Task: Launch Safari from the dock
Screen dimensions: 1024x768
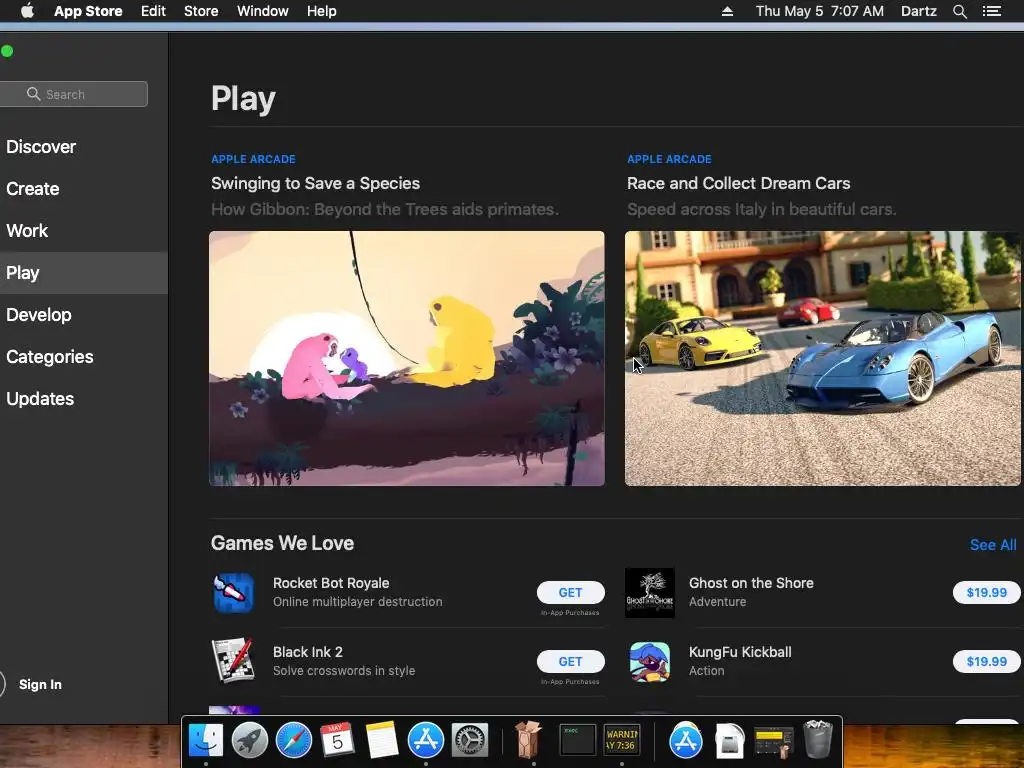Action: (x=294, y=741)
